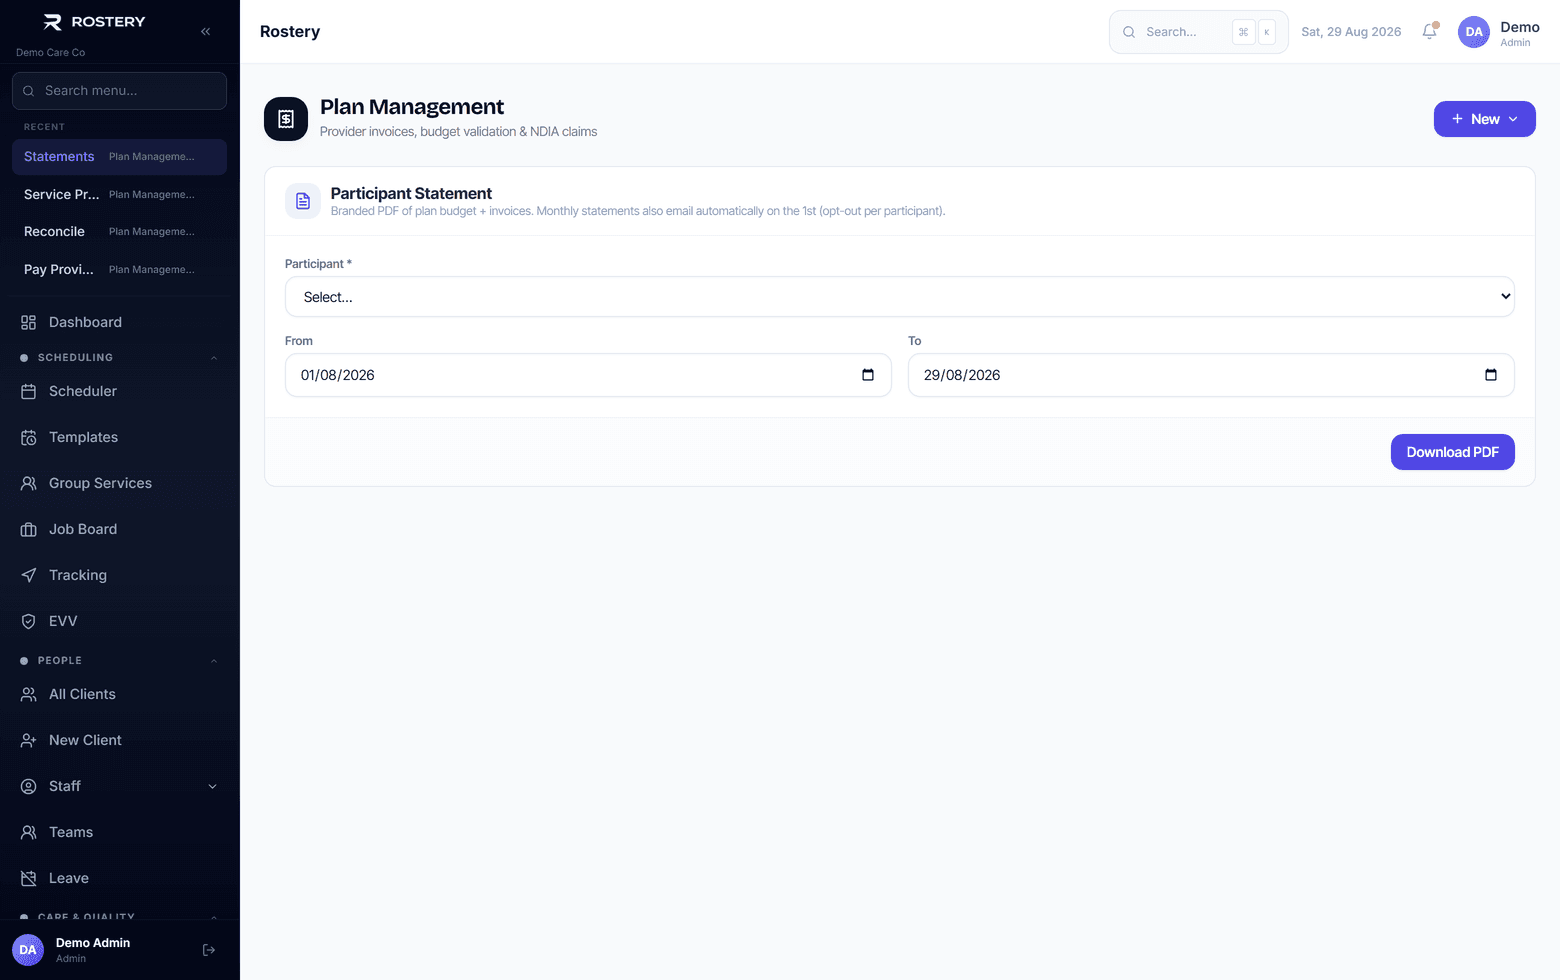The width and height of the screenshot is (1560, 980).
Task: Click the To date field
Action: click(x=1211, y=375)
